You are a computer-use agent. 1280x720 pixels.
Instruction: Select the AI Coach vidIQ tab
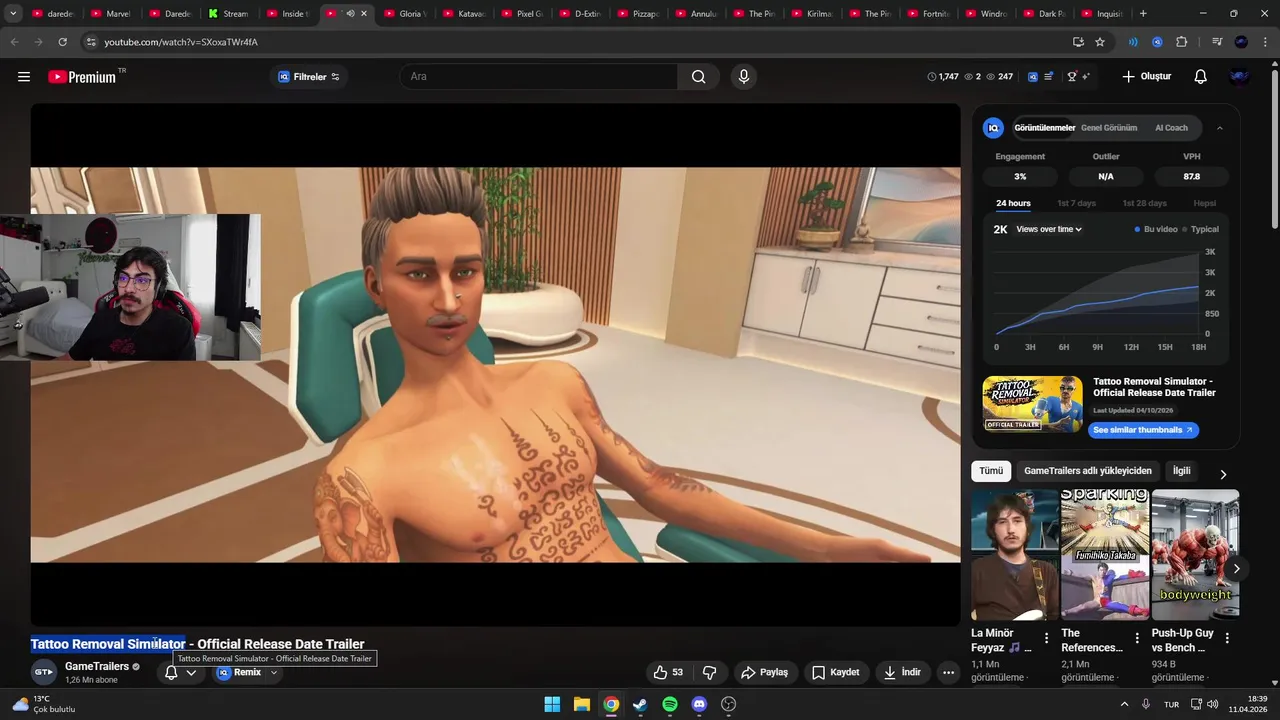1171,128
